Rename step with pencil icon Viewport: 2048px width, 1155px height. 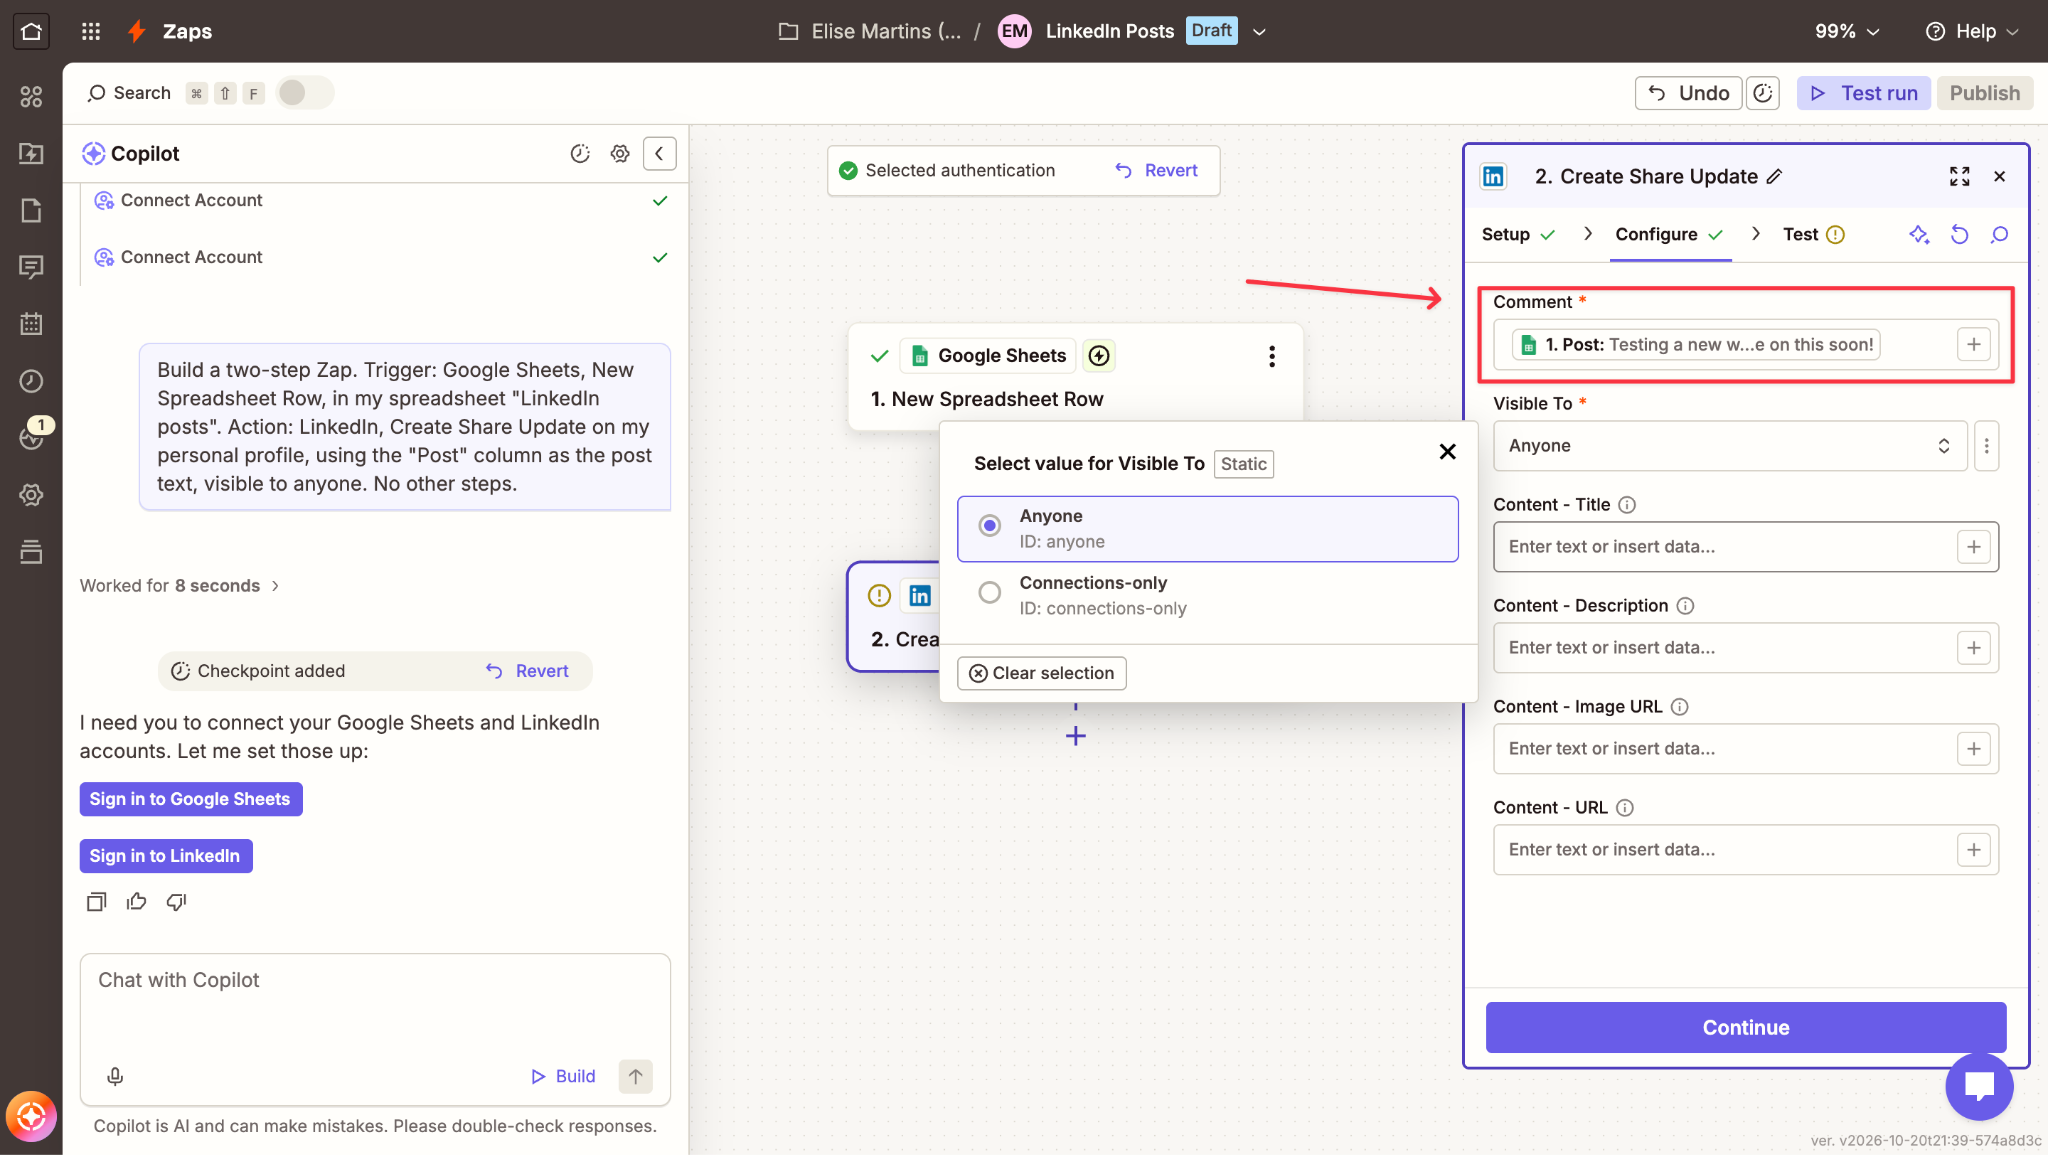point(1775,176)
